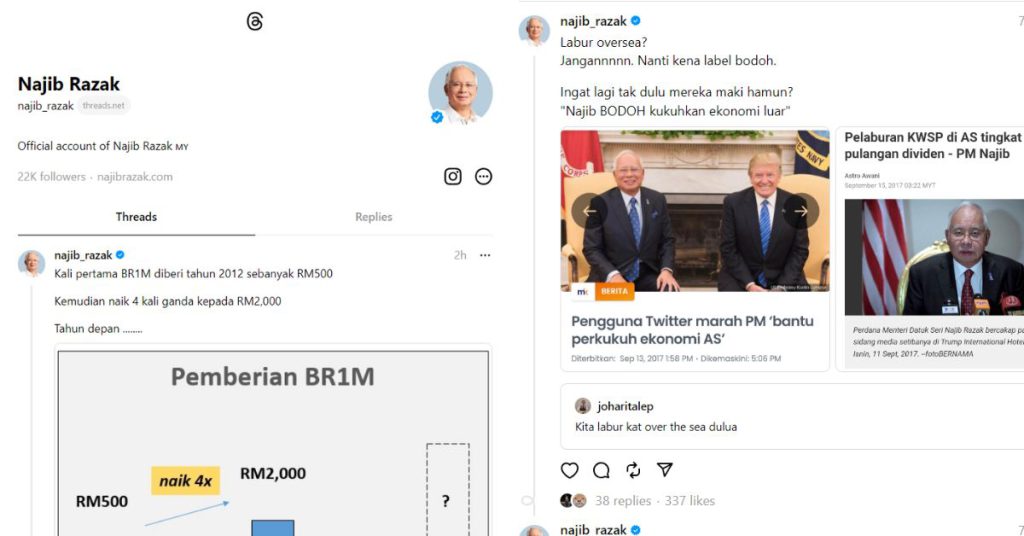This screenshot has height=536, width=1024.
Task: Open the BR1M post three-dot menu
Action: tap(485, 255)
